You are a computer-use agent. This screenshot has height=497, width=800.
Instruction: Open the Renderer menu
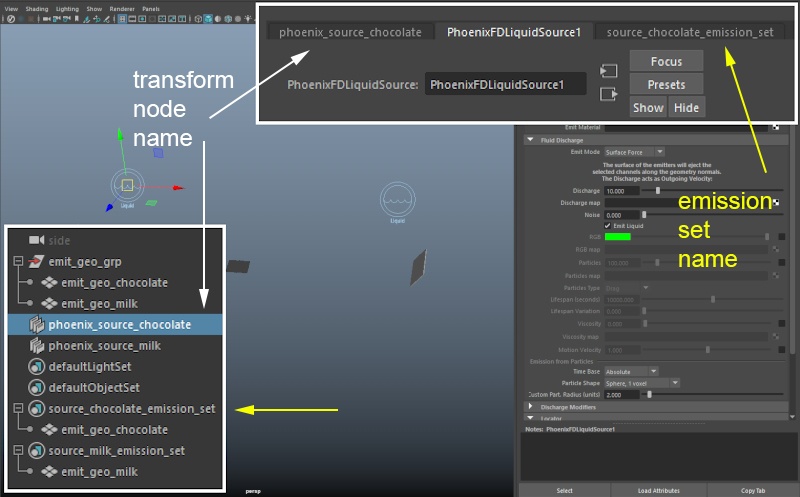pos(122,9)
